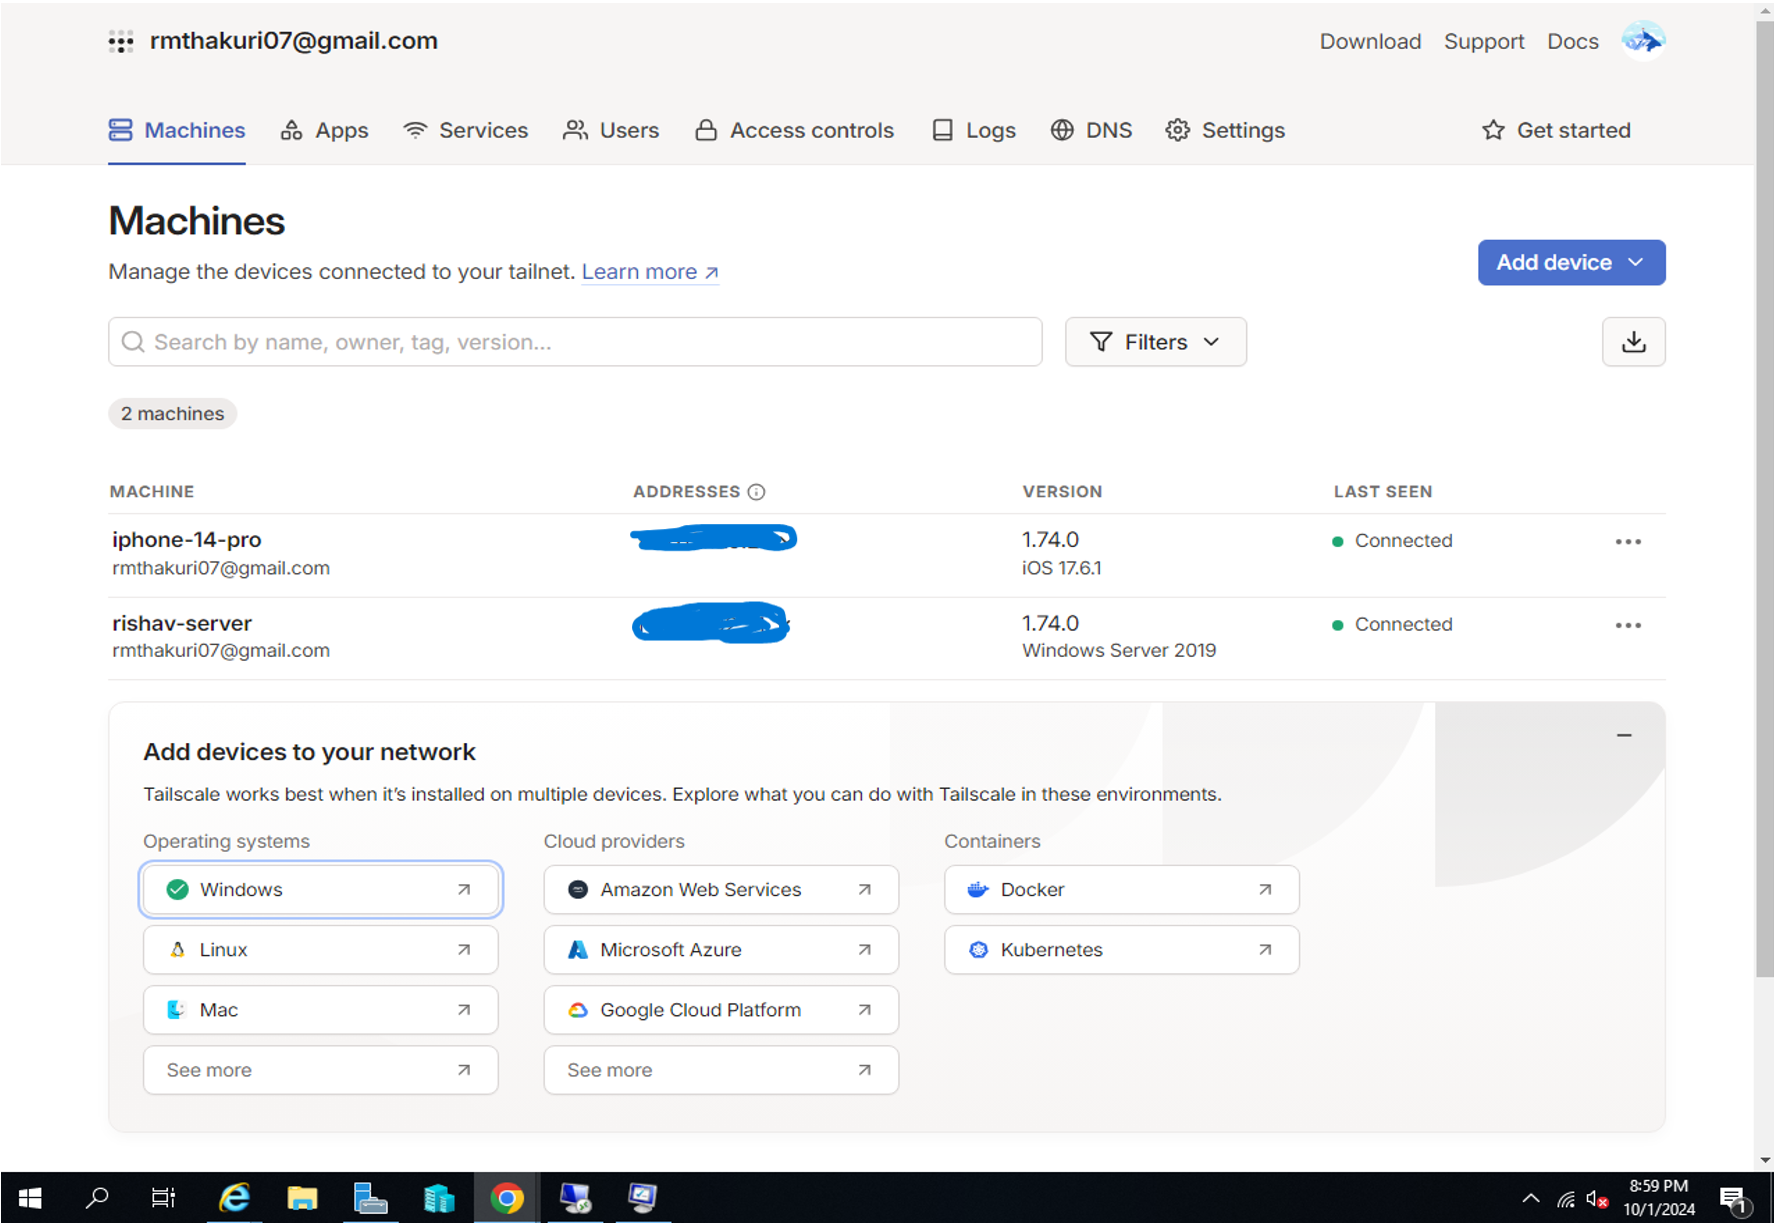Open the rishav-server machine name
This screenshot has height=1224, width=1774.
tap(182, 624)
